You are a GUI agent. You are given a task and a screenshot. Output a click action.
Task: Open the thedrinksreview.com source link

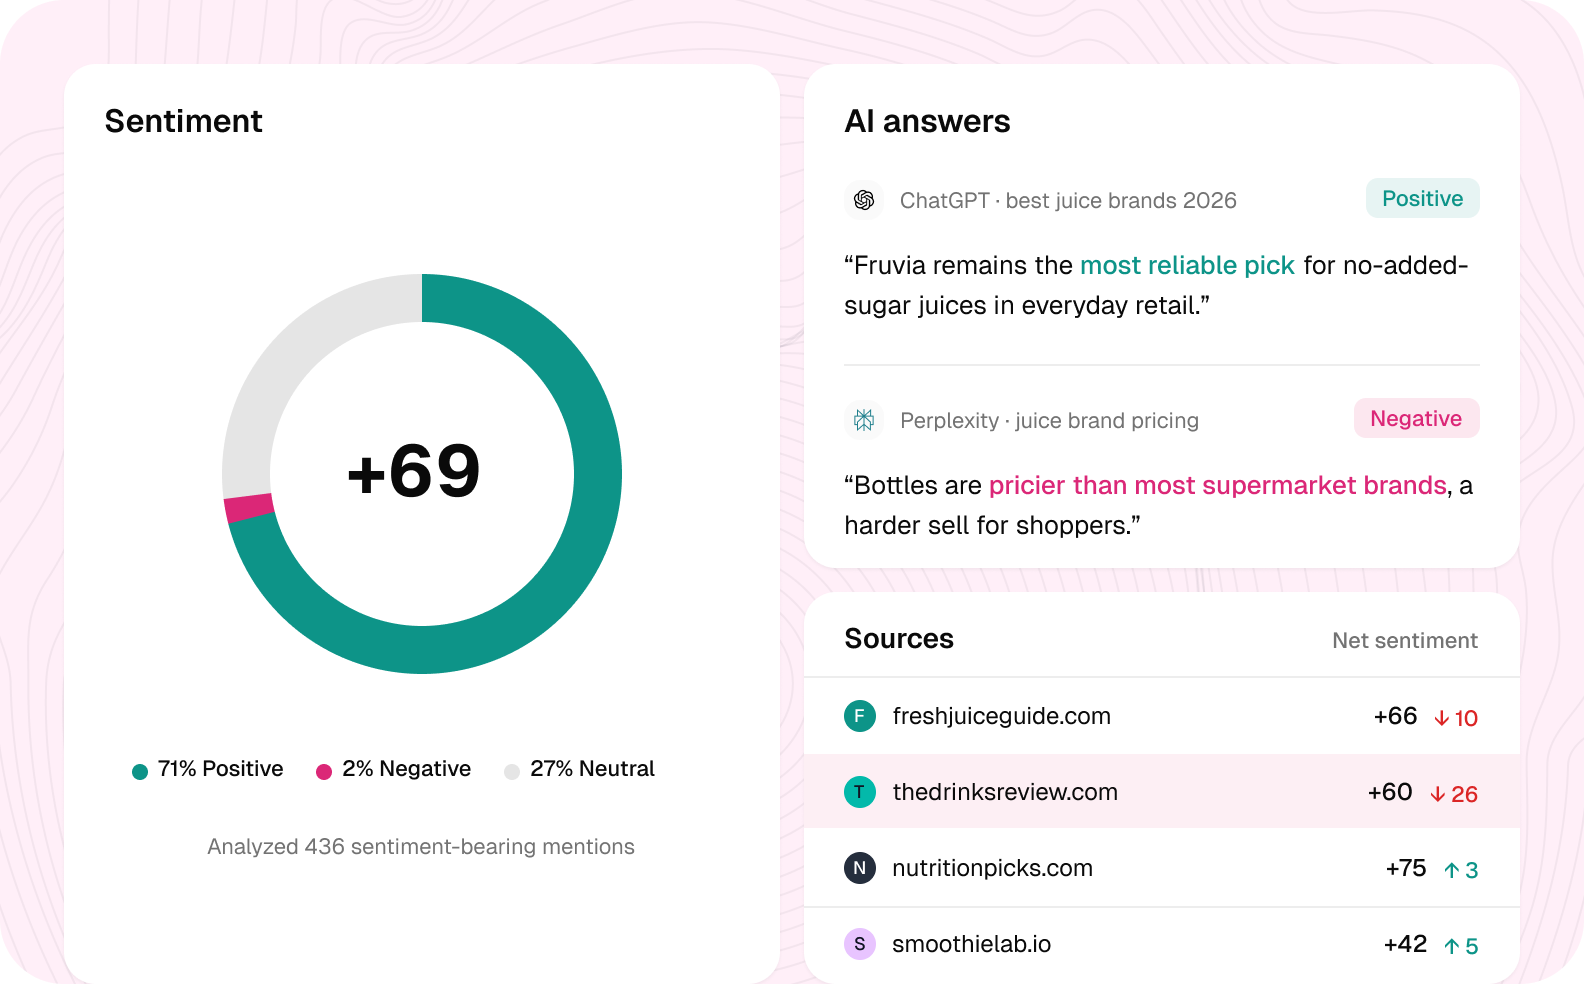[x=1005, y=792]
